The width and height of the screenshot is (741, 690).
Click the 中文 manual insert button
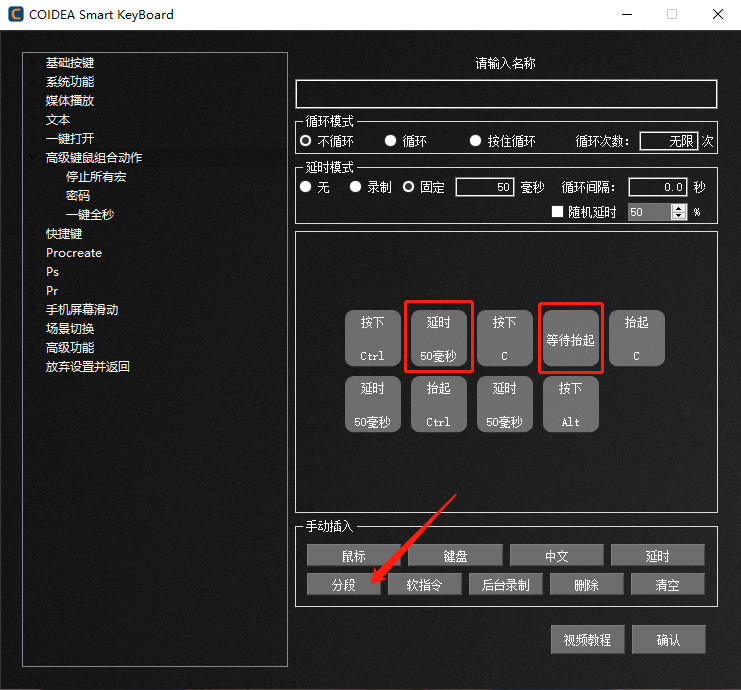coord(557,555)
